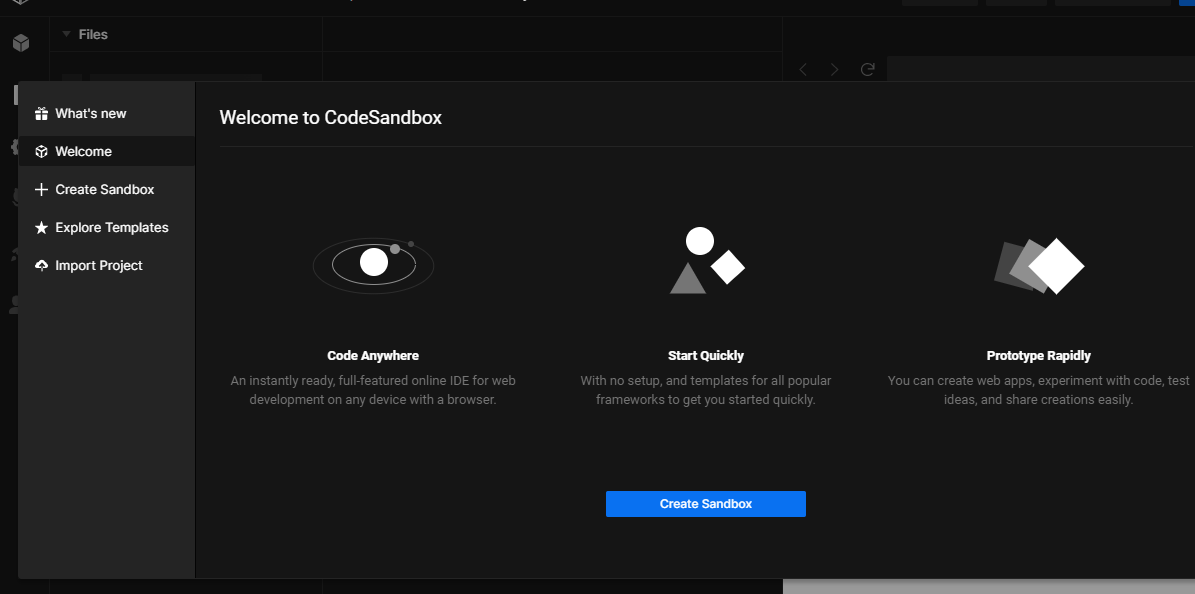Click the Start Quickly shapes illustration
The width and height of the screenshot is (1195, 594).
(x=706, y=260)
